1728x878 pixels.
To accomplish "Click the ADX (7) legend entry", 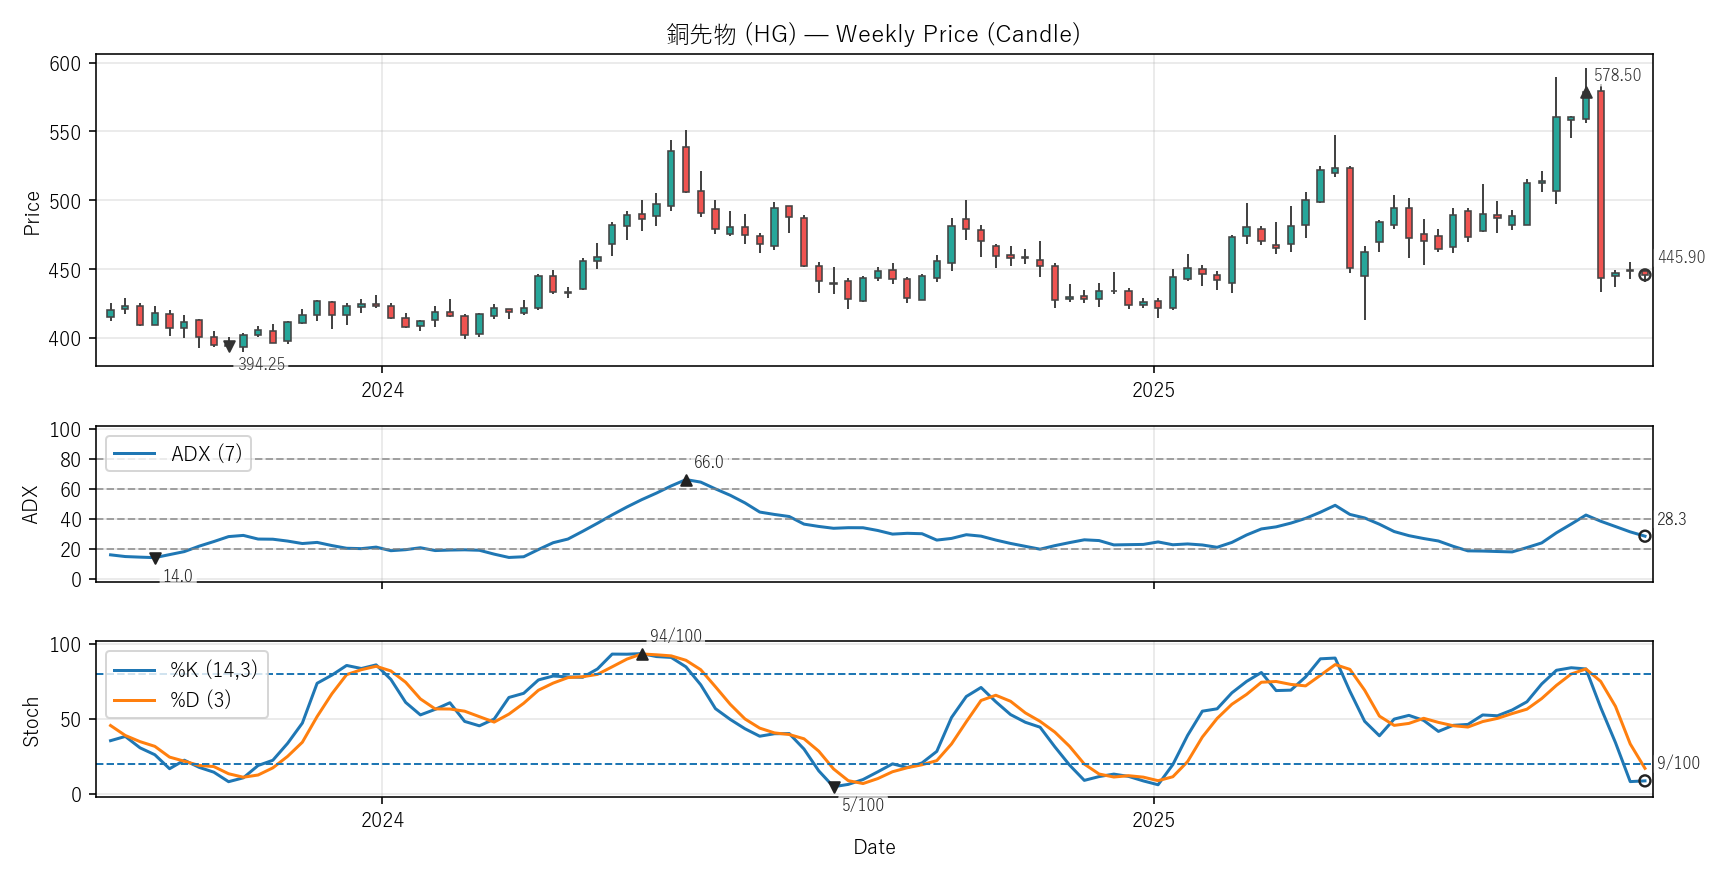I will point(178,454).
